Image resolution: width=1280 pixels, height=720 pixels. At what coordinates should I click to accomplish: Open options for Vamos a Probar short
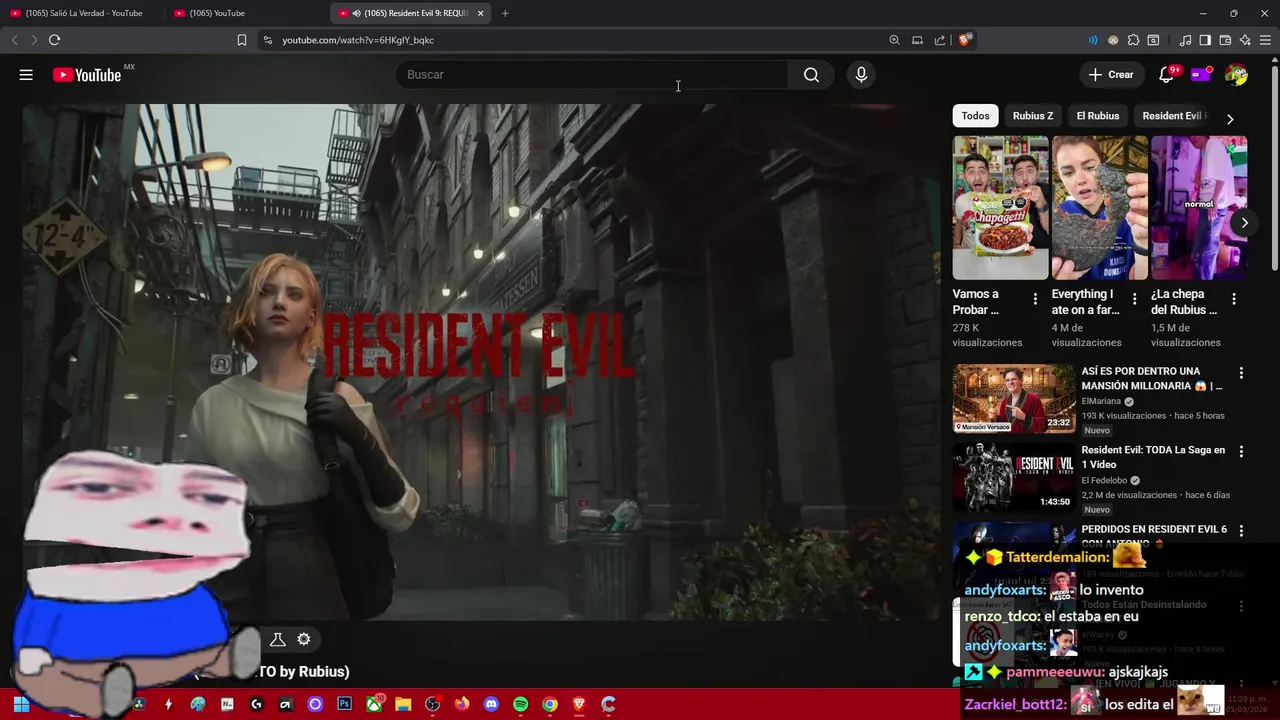tap(1035, 299)
